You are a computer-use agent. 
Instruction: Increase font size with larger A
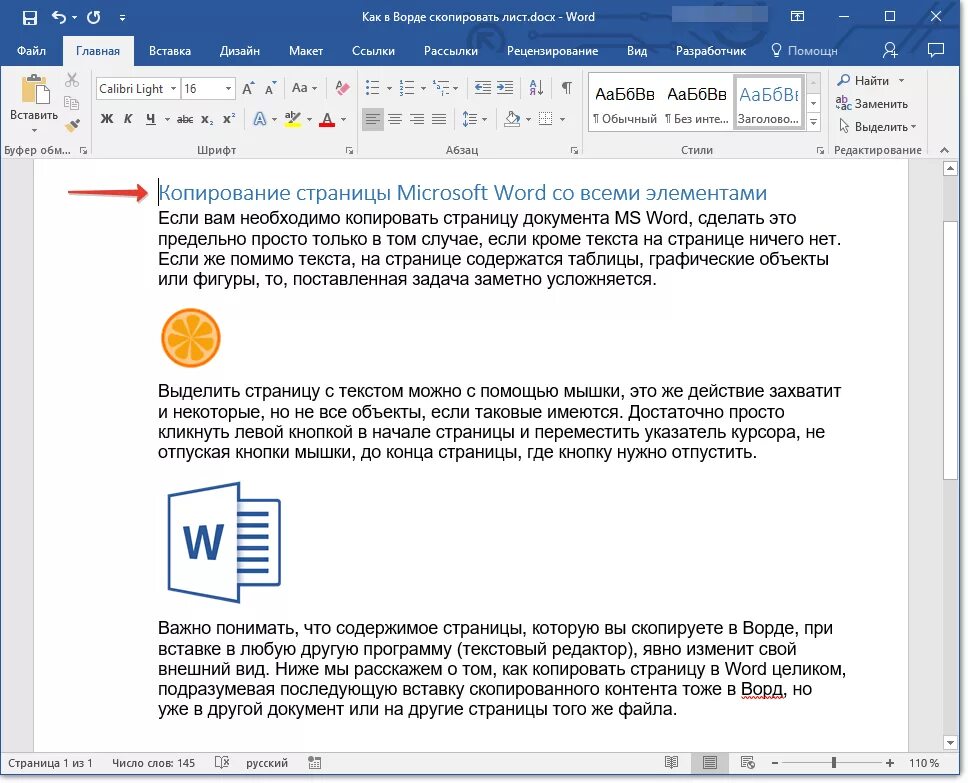(x=248, y=88)
